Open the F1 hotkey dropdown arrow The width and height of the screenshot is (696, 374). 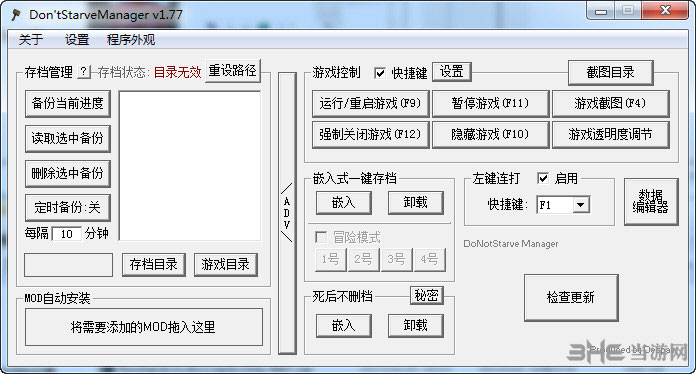[580, 205]
